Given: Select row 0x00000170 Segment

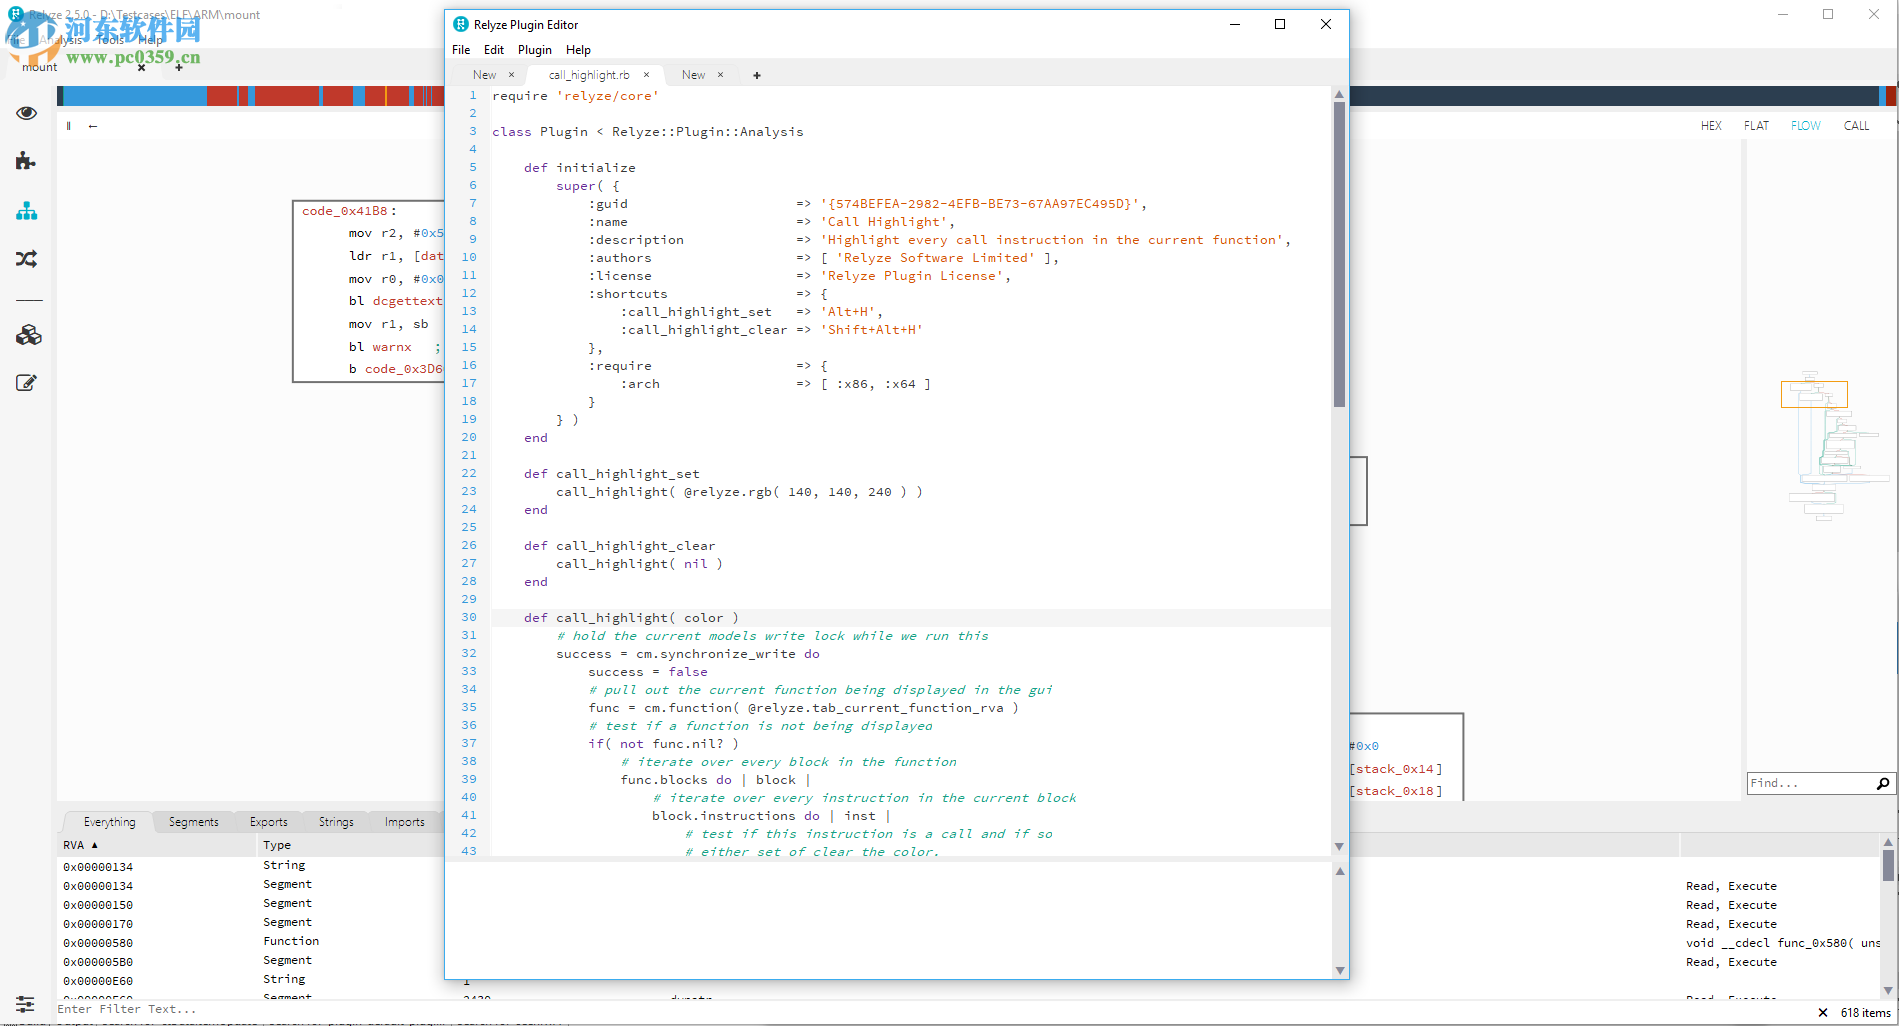Looking at the screenshot, I should coord(250,923).
